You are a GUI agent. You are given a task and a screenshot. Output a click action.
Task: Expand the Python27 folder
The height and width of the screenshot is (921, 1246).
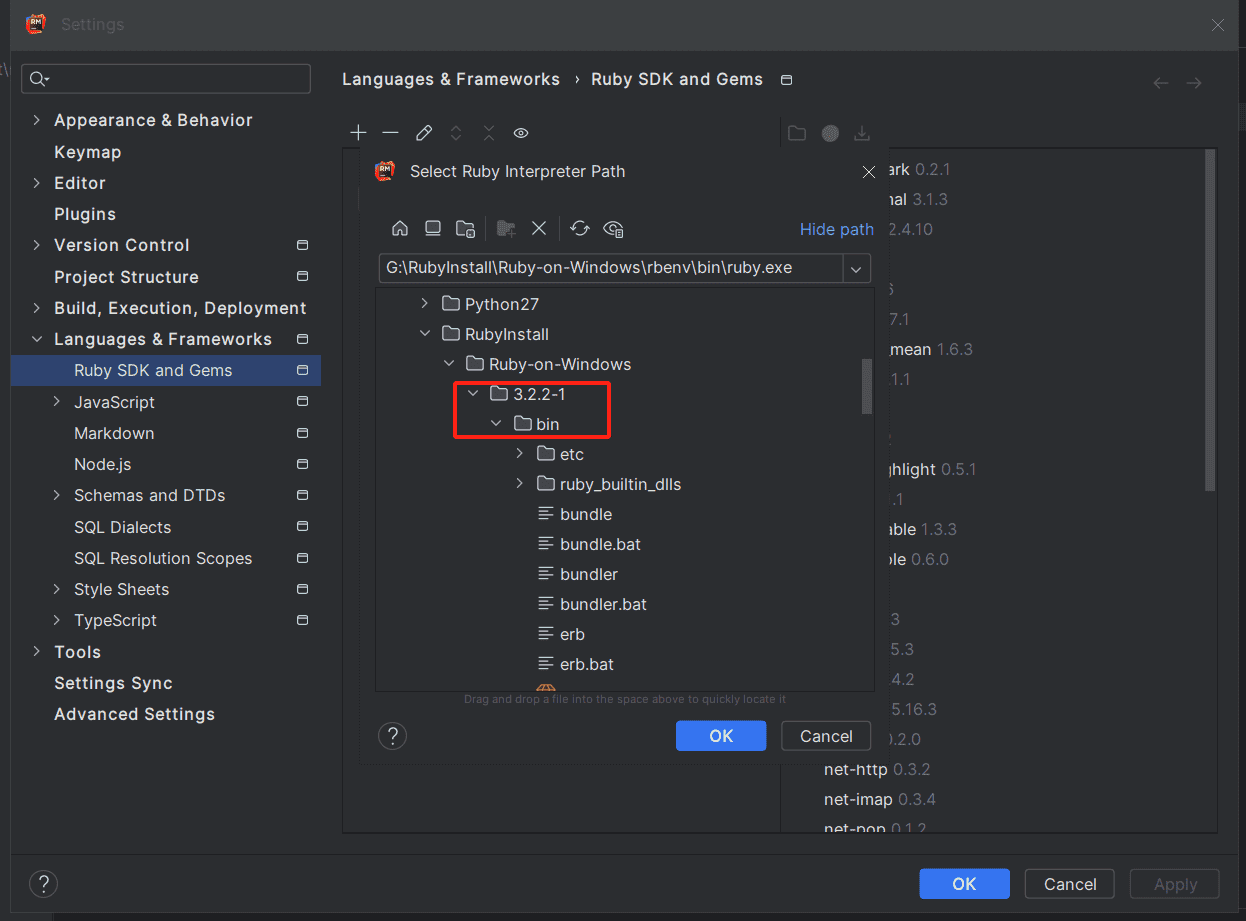click(x=425, y=304)
